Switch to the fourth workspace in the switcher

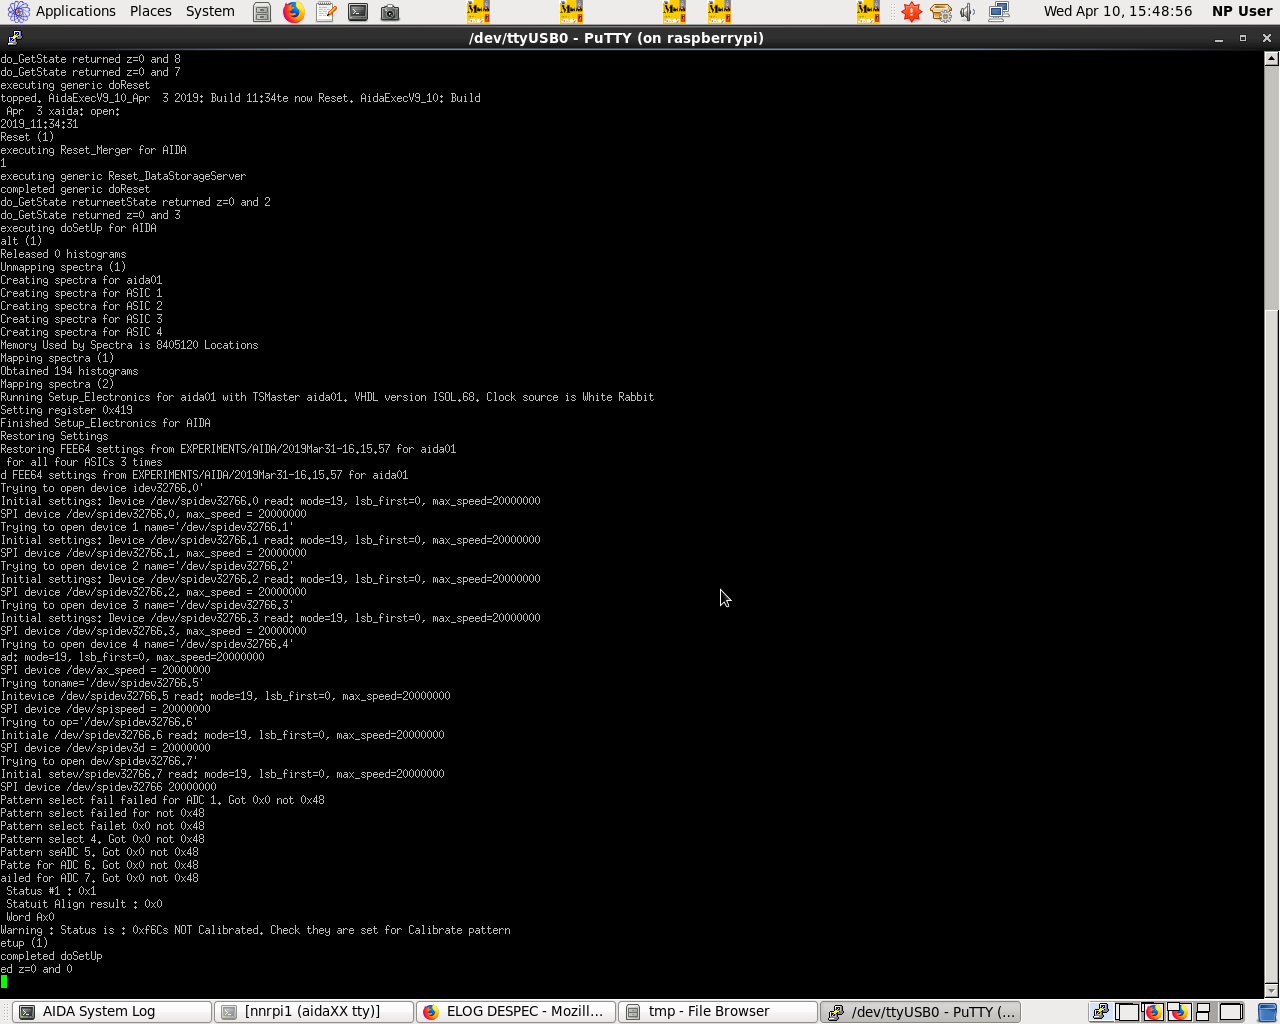point(1179,1012)
